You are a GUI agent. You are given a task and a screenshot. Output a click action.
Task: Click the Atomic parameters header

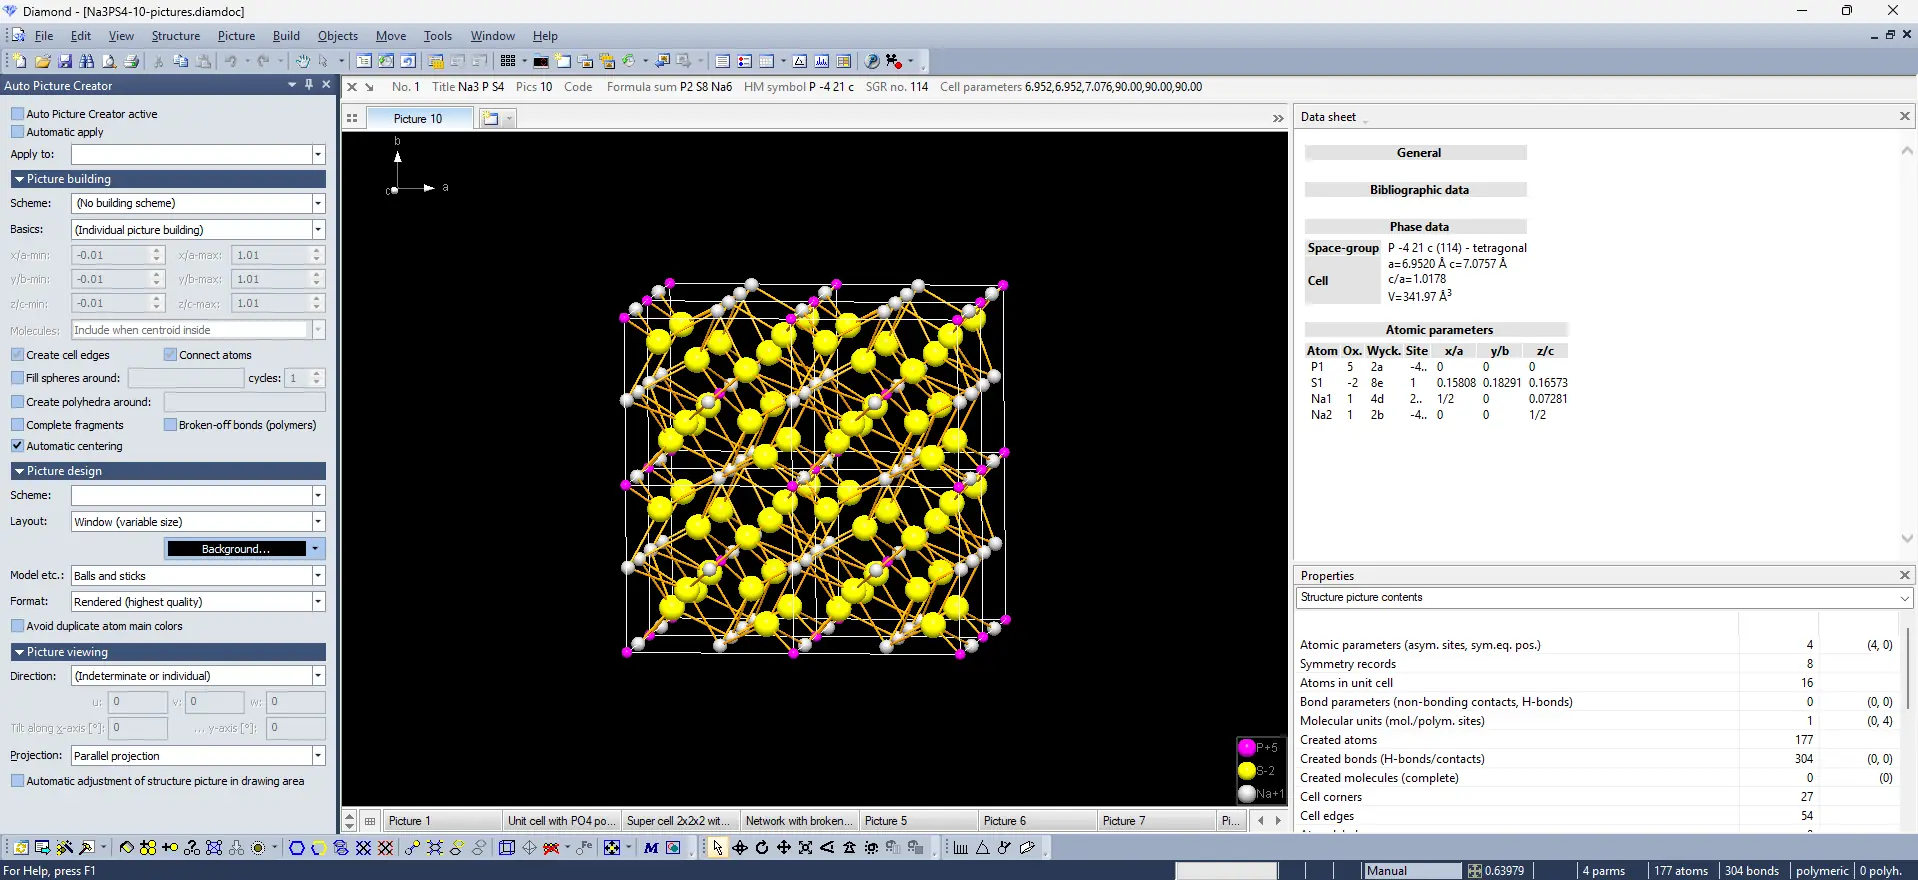[1437, 330]
